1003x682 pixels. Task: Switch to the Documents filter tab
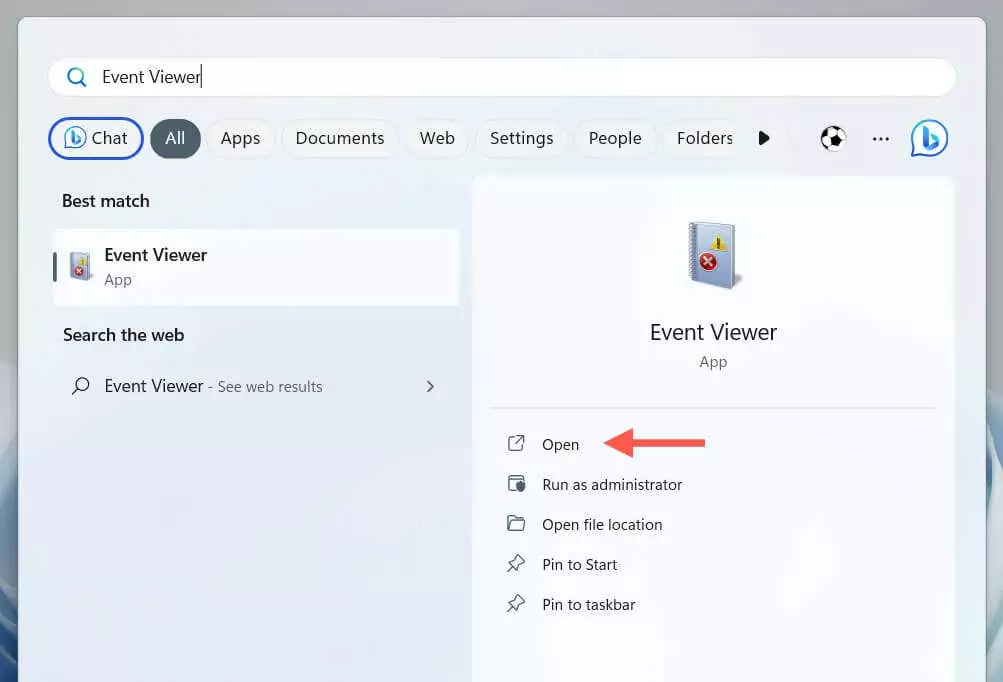coord(340,138)
